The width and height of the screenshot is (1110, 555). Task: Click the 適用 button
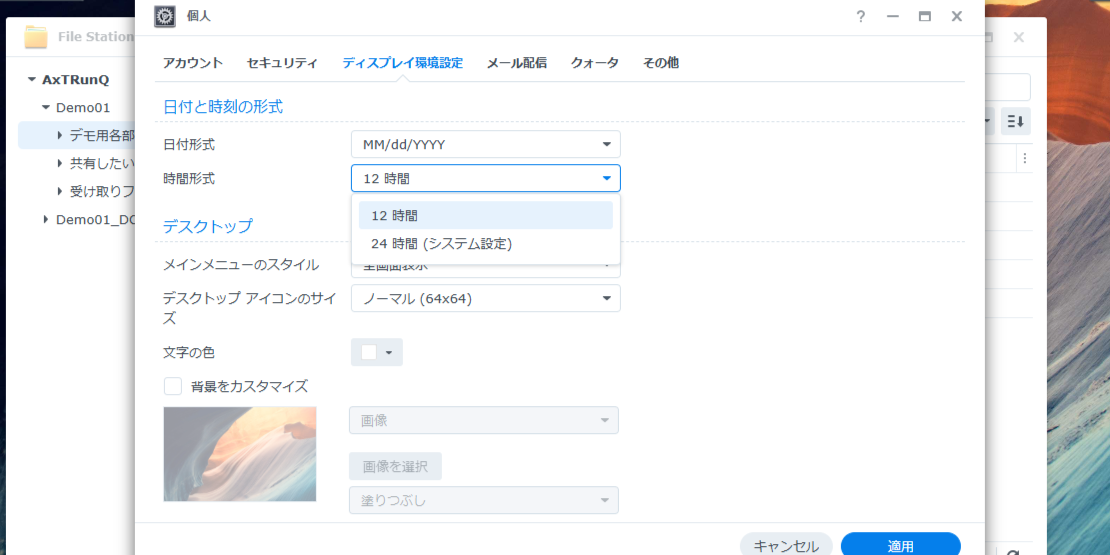900,545
